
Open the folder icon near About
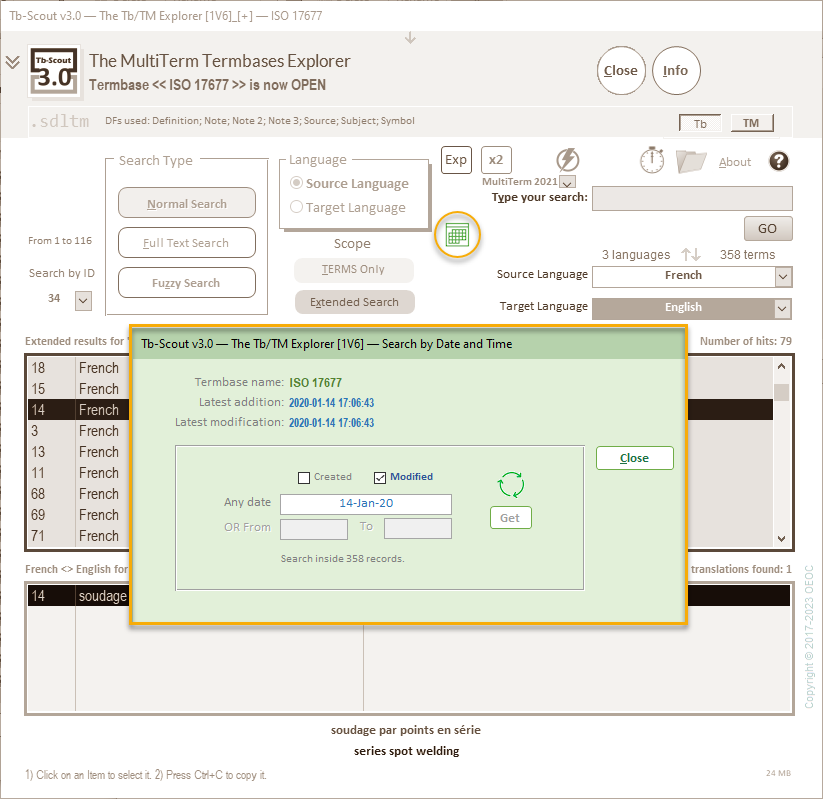click(x=691, y=161)
